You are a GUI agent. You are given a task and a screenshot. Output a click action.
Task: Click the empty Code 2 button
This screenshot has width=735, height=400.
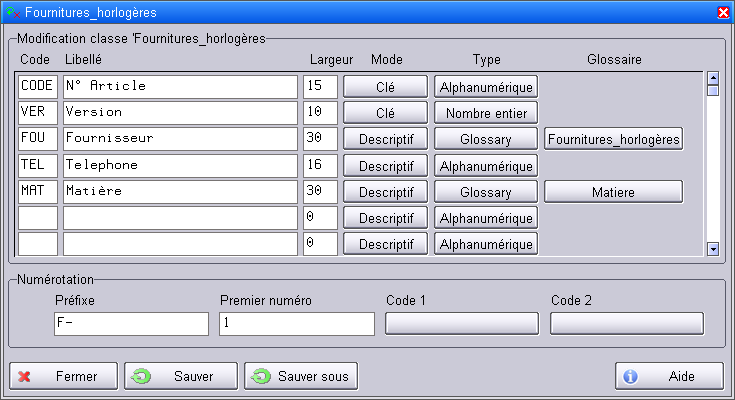pyautogui.click(x=627, y=324)
